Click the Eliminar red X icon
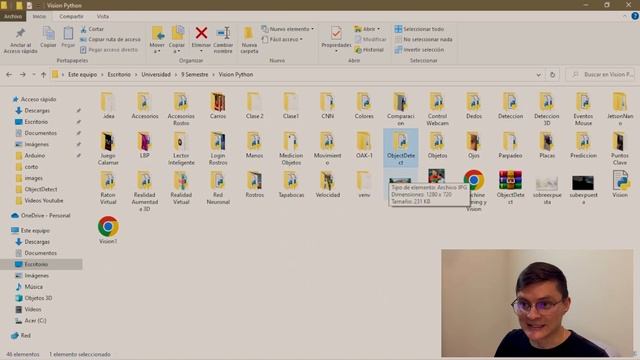Screen dimensions: 640x360 [x=201, y=33]
